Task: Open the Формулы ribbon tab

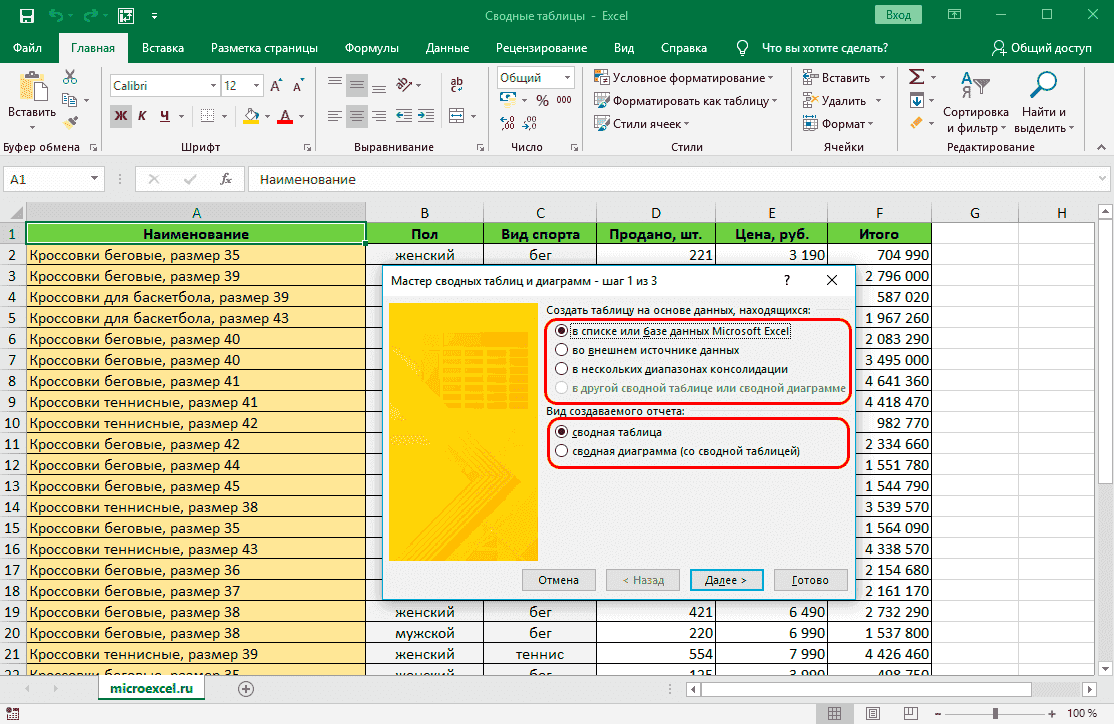Action: tap(371, 48)
